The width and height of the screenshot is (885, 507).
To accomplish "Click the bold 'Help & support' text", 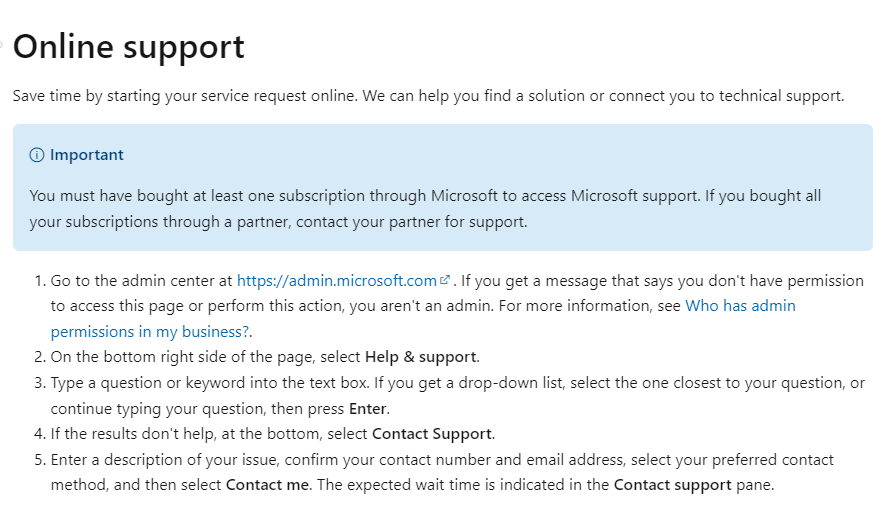I will [x=421, y=357].
